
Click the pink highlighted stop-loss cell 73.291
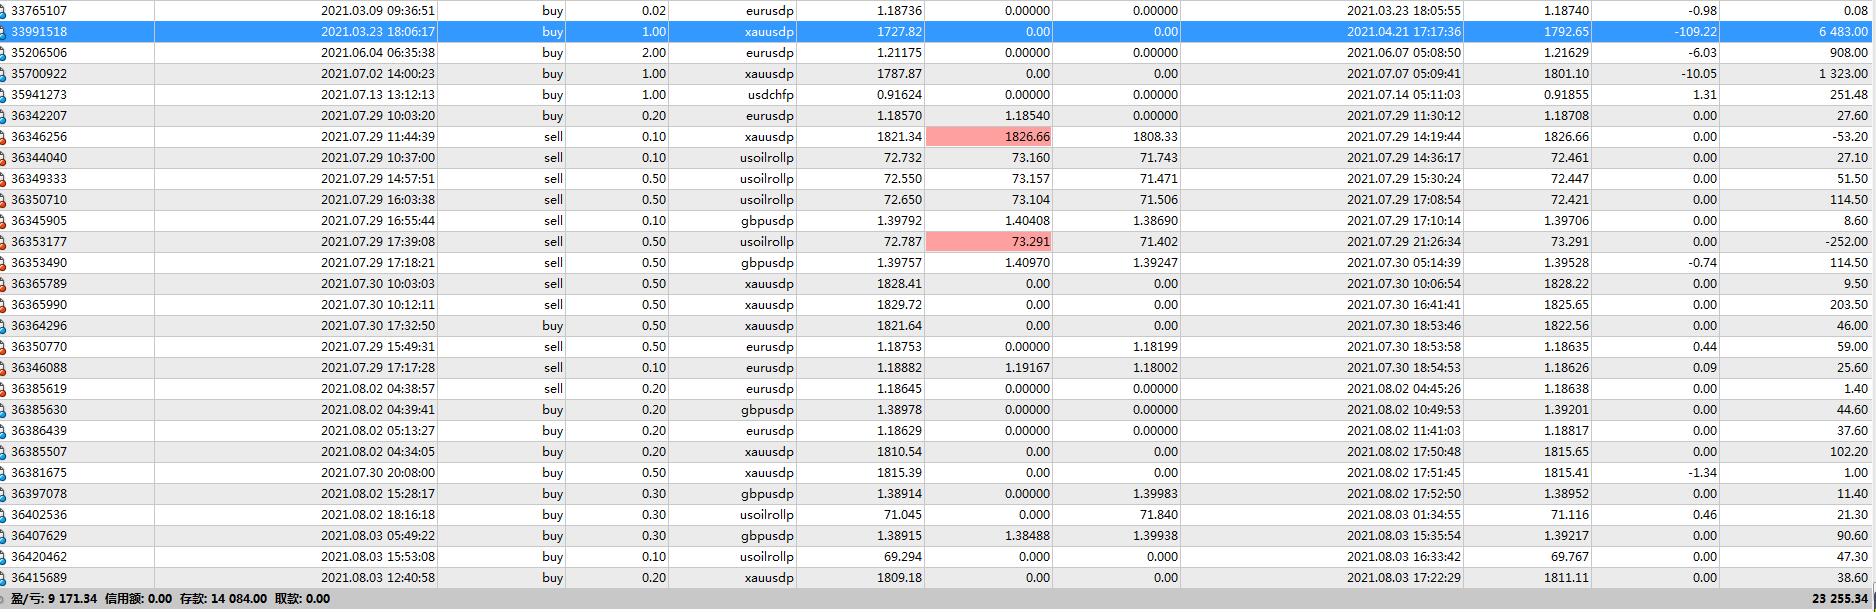pos(988,242)
